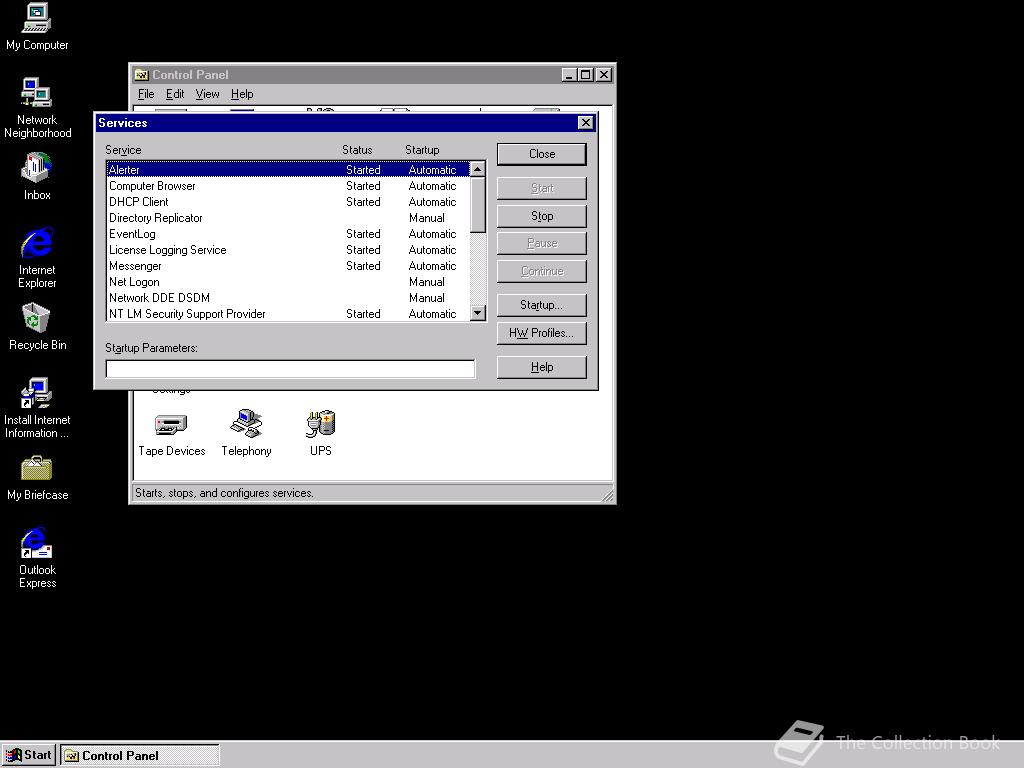Minimize the Control Panel window
This screenshot has width=1024, height=768.
(x=569, y=74)
